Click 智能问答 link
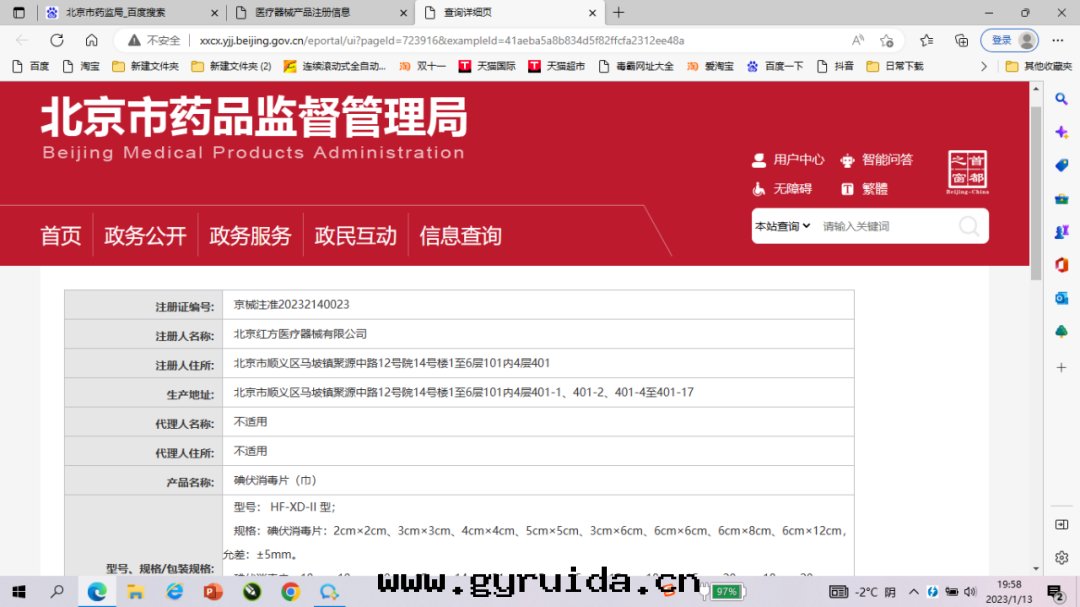This screenshot has height=607, width=1080. coord(886,160)
